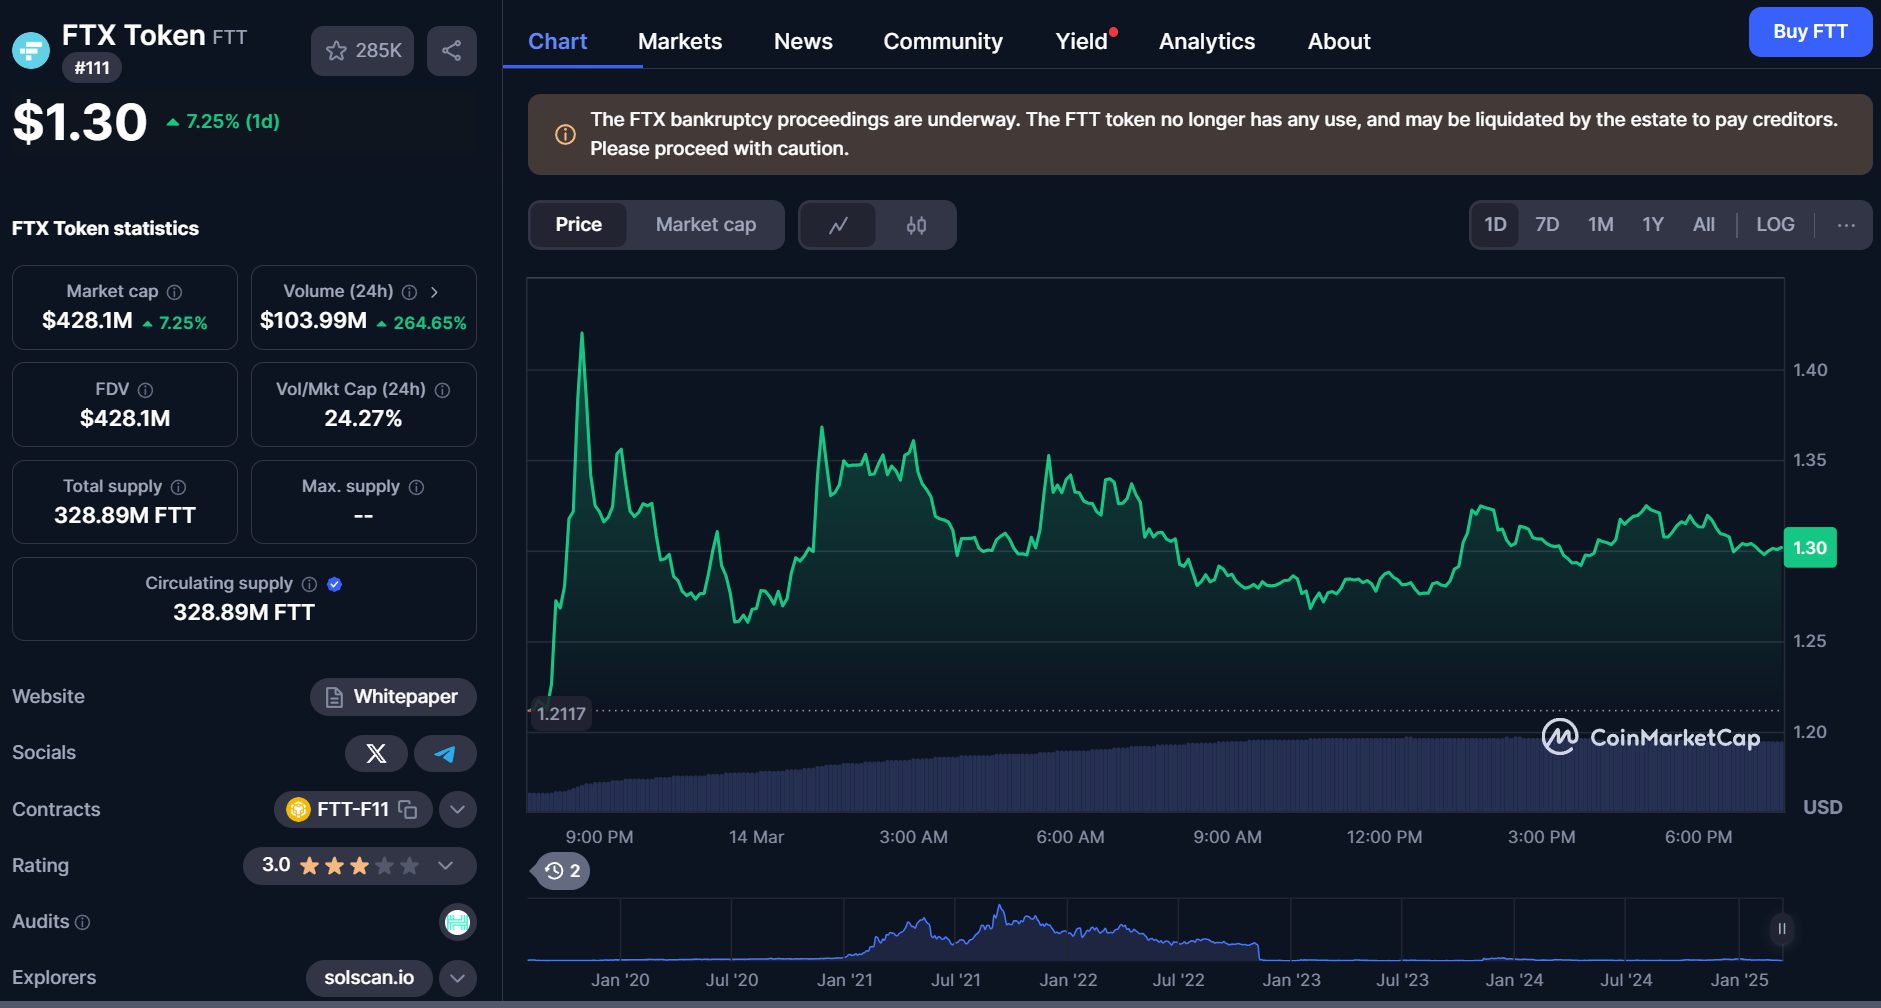
Task: Click the FDV info icon
Action: coord(145,390)
